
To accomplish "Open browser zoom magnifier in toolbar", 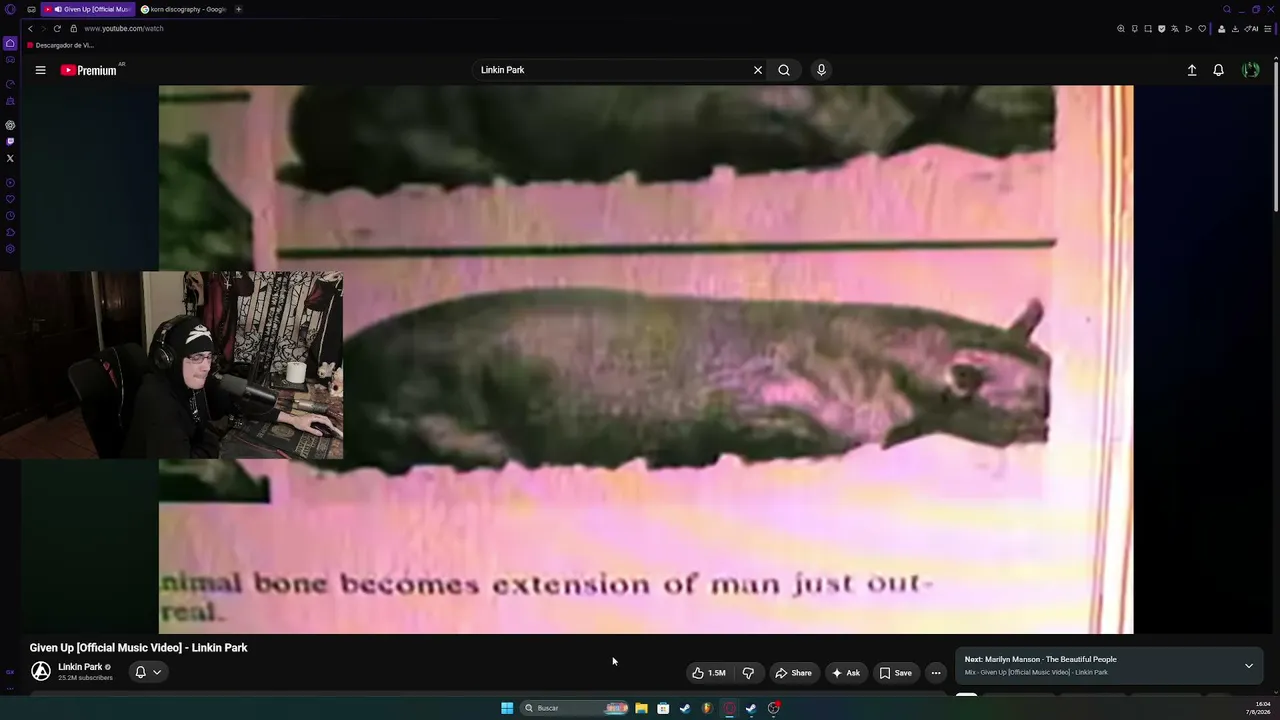I will [1121, 29].
